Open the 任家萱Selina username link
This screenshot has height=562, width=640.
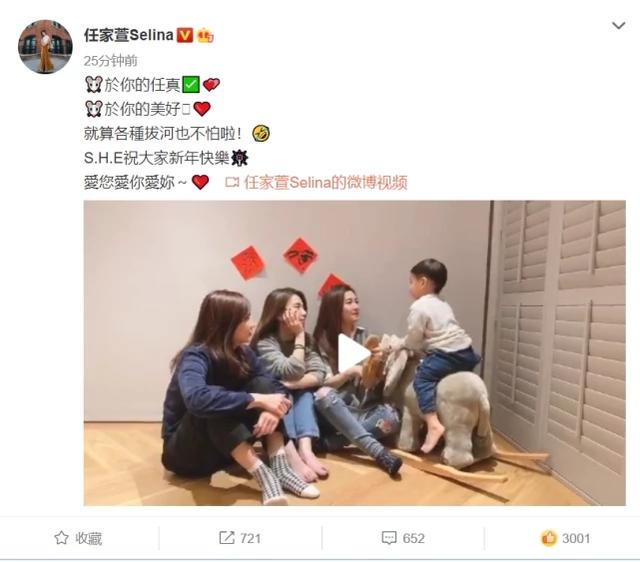[x=129, y=35]
